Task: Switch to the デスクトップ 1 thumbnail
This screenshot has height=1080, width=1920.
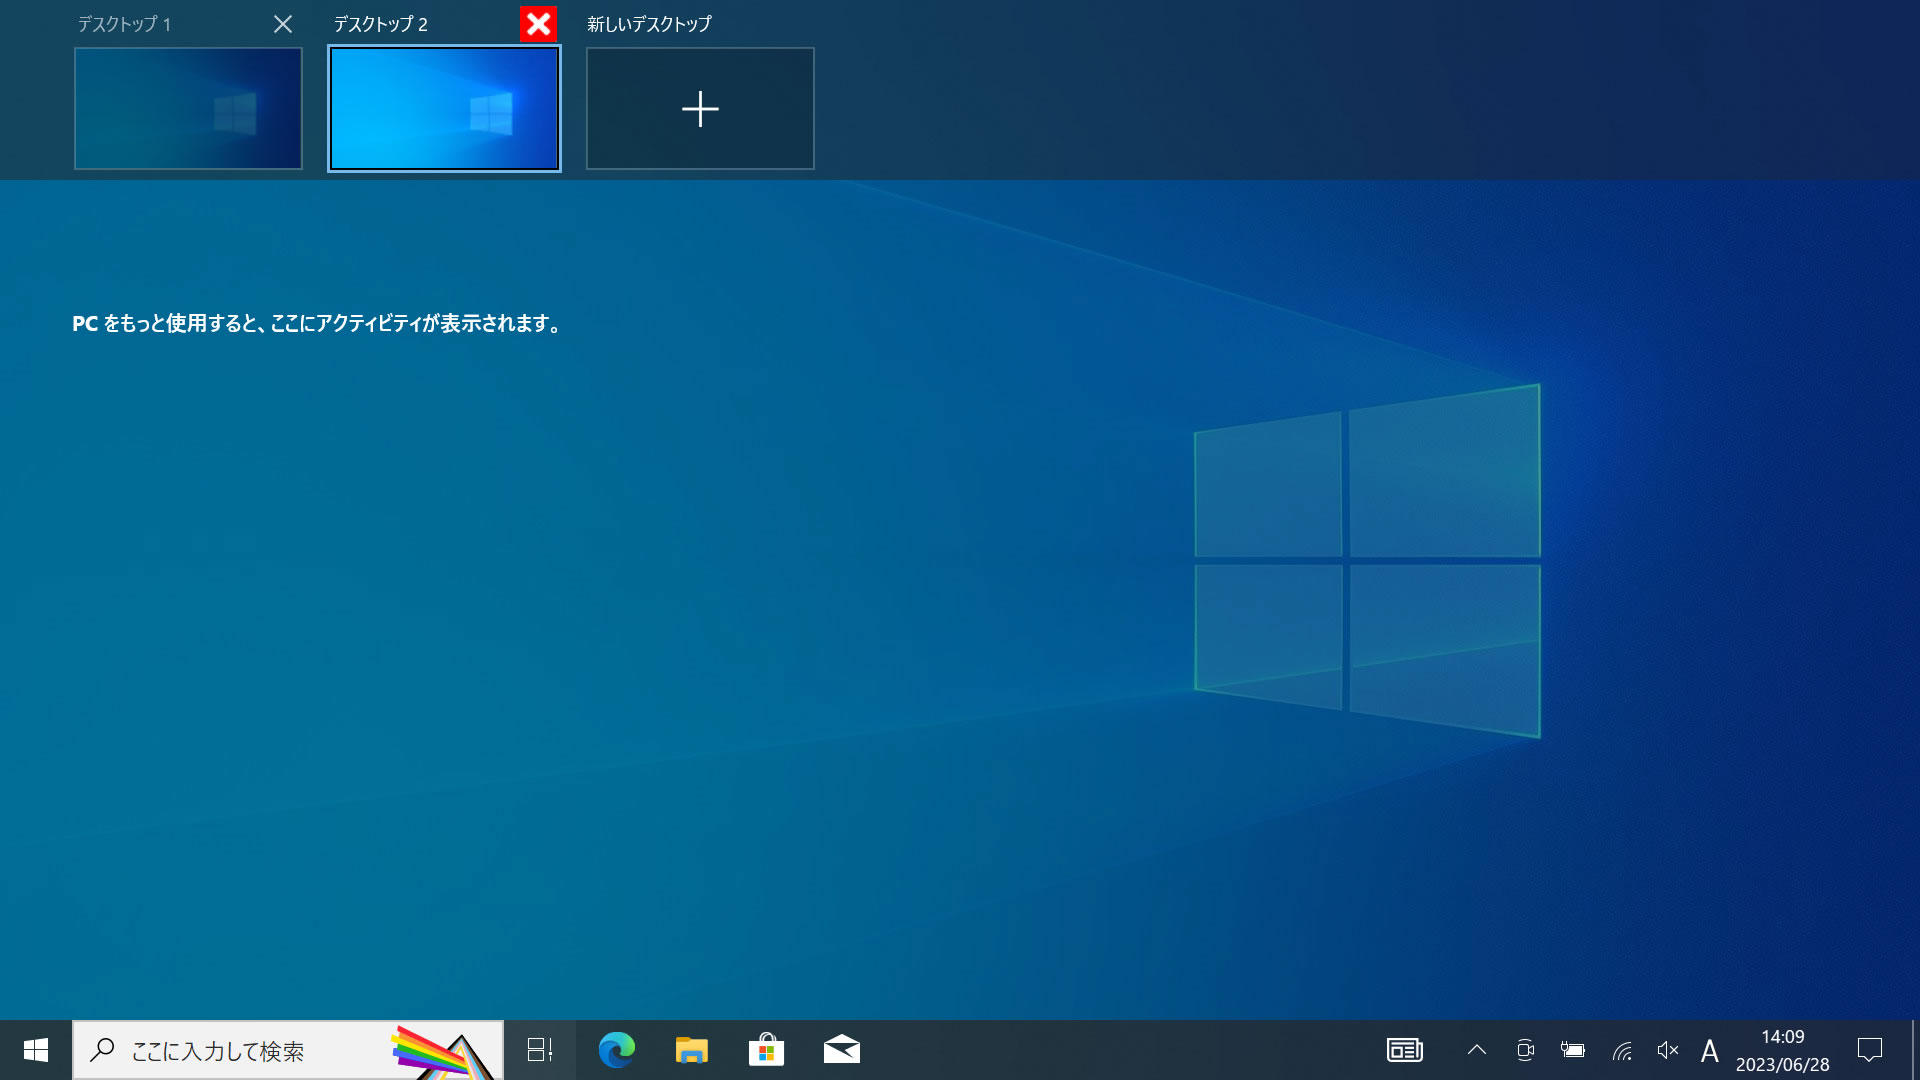Action: (188, 108)
